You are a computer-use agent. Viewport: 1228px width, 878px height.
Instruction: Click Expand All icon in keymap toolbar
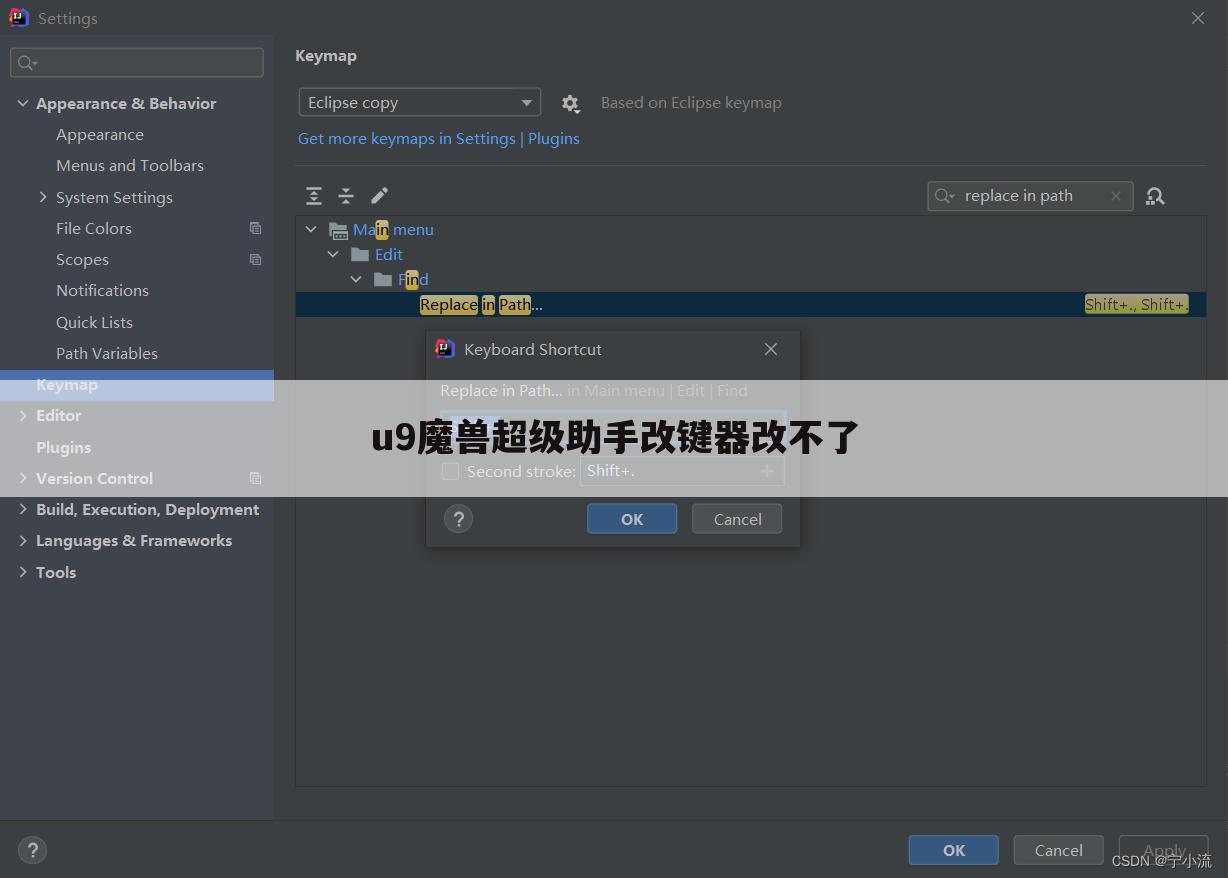click(x=314, y=196)
